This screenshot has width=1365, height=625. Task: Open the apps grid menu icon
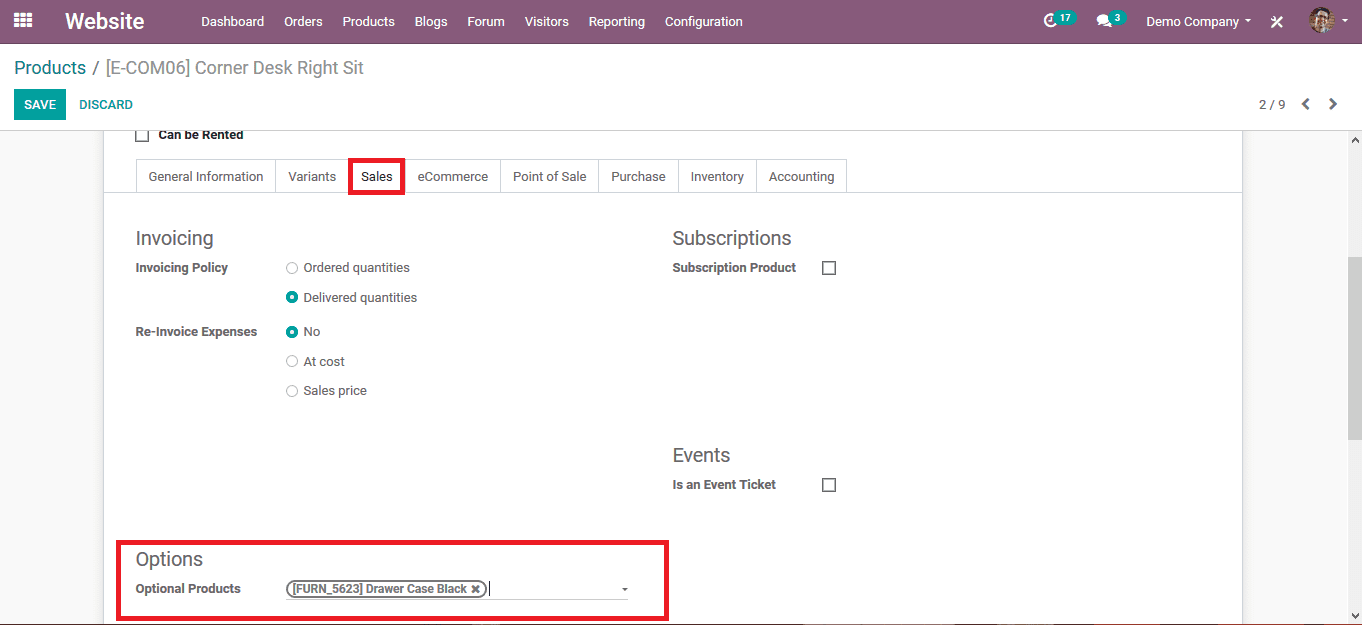[x=23, y=21]
